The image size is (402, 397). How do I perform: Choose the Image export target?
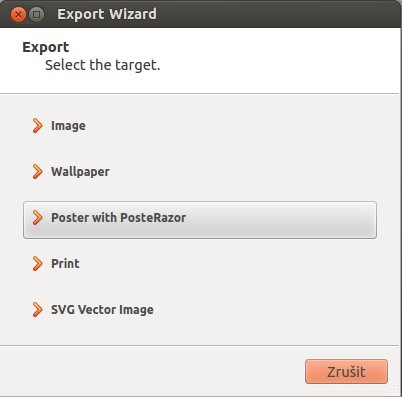coord(200,126)
